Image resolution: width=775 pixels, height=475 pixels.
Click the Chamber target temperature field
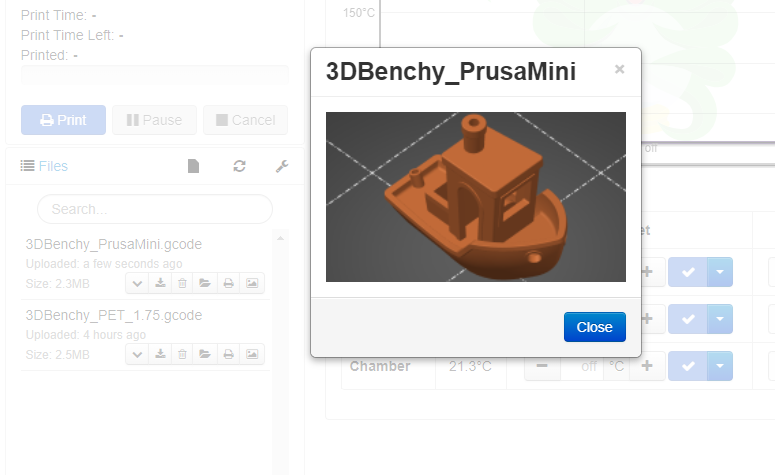pyautogui.click(x=582, y=366)
